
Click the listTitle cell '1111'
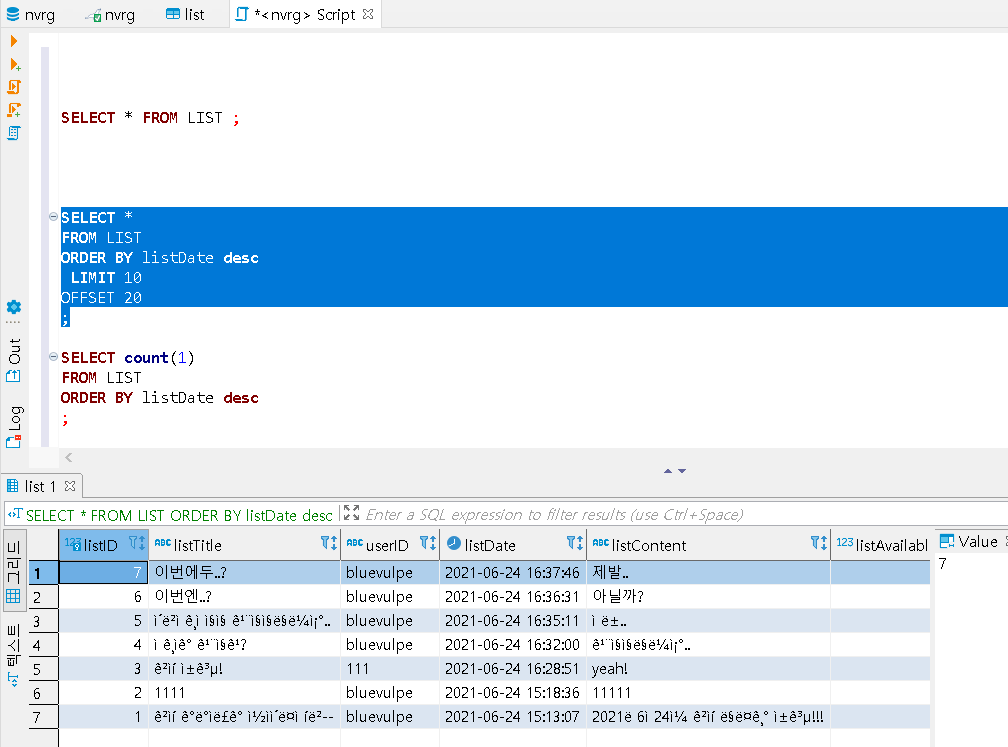pyautogui.click(x=244, y=693)
